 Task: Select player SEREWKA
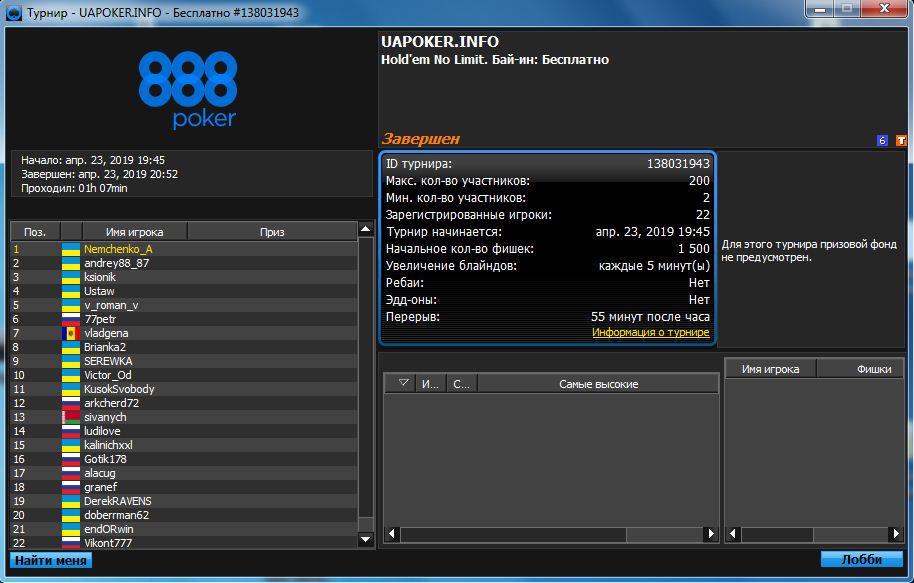click(x=184, y=361)
